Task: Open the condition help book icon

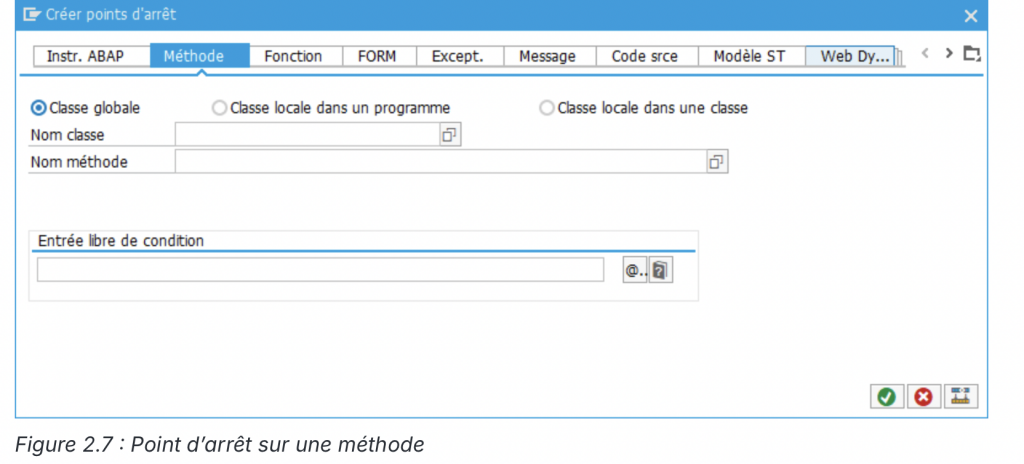Action: click(661, 270)
